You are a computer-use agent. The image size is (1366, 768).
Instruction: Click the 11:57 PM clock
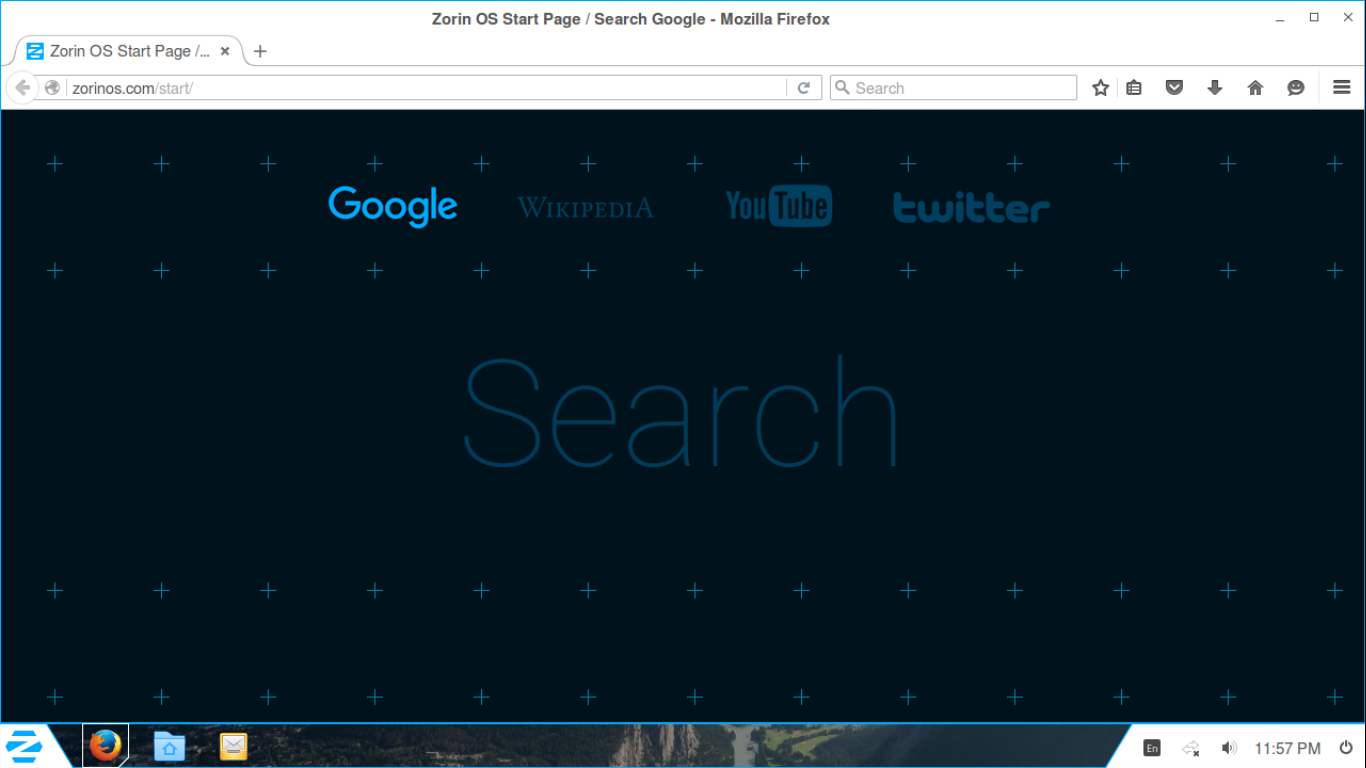click(x=1288, y=748)
